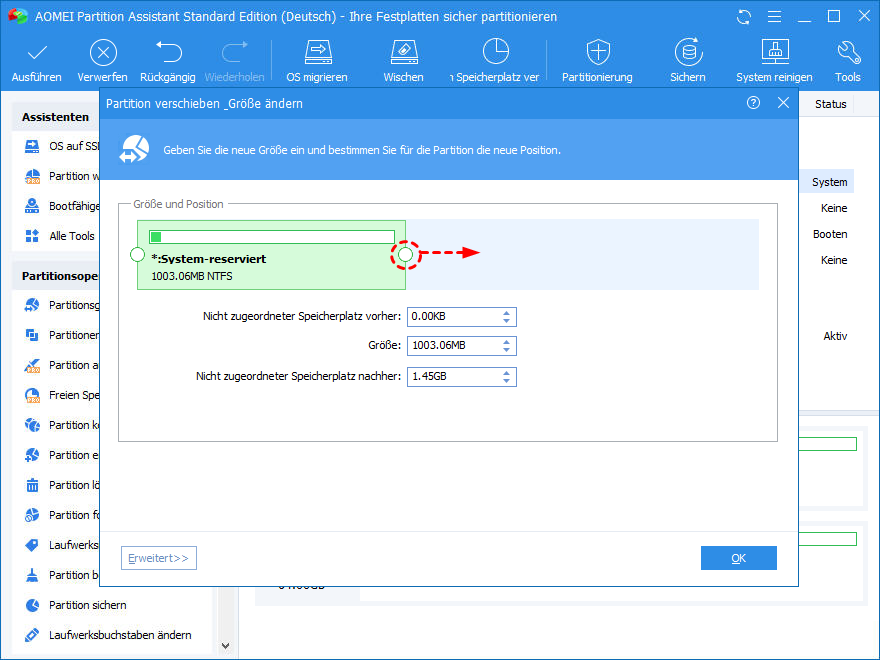Click the OS auf SSD sidebar icon
Image resolution: width=880 pixels, height=660 pixels.
click(x=32, y=146)
